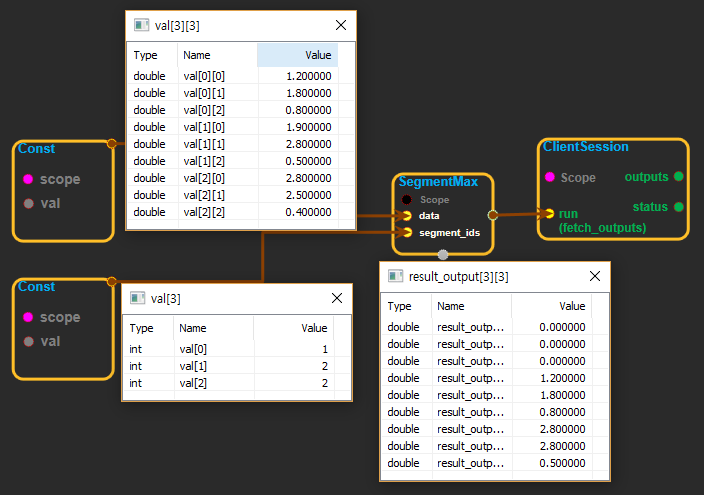Click the SegmentMax black Scope port
This screenshot has height=495, width=704.
406,199
